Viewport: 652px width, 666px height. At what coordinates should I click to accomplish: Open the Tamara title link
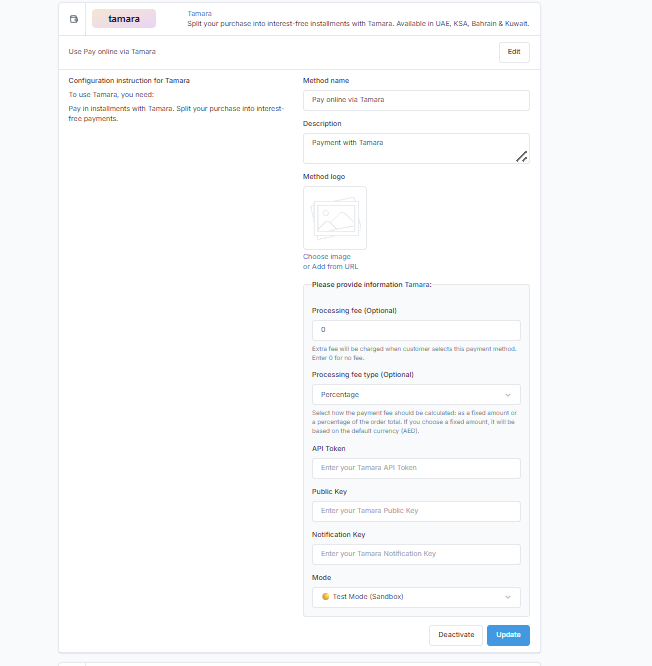(199, 13)
